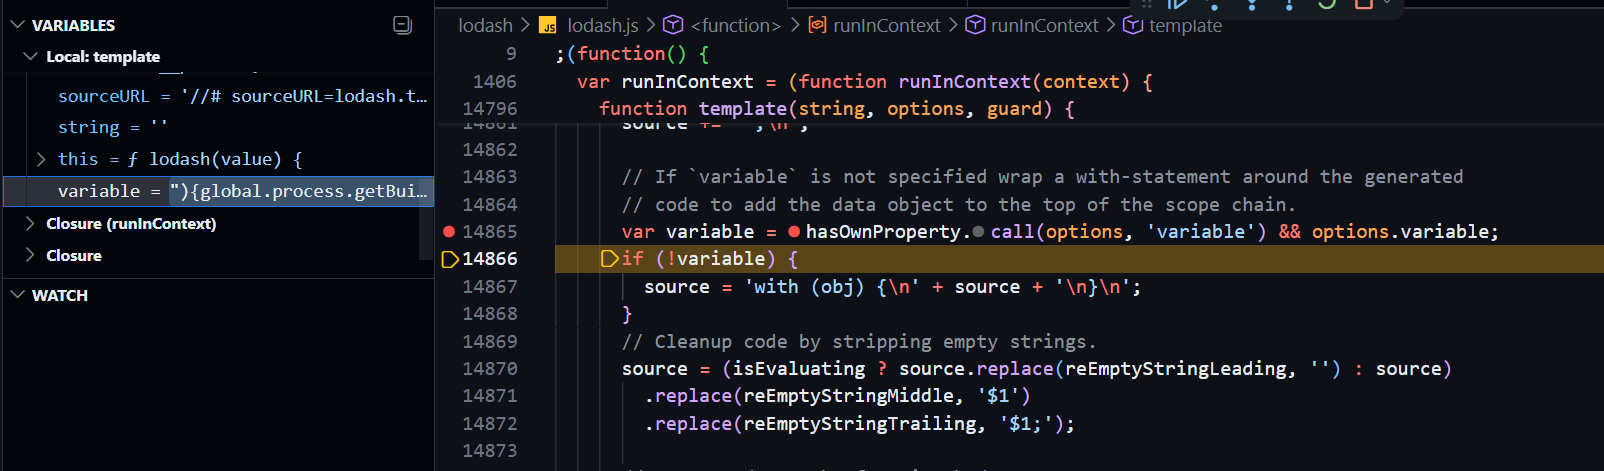Toggle the red gutter breakpoint on line 14865
This screenshot has width=1604, height=471.
(449, 231)
